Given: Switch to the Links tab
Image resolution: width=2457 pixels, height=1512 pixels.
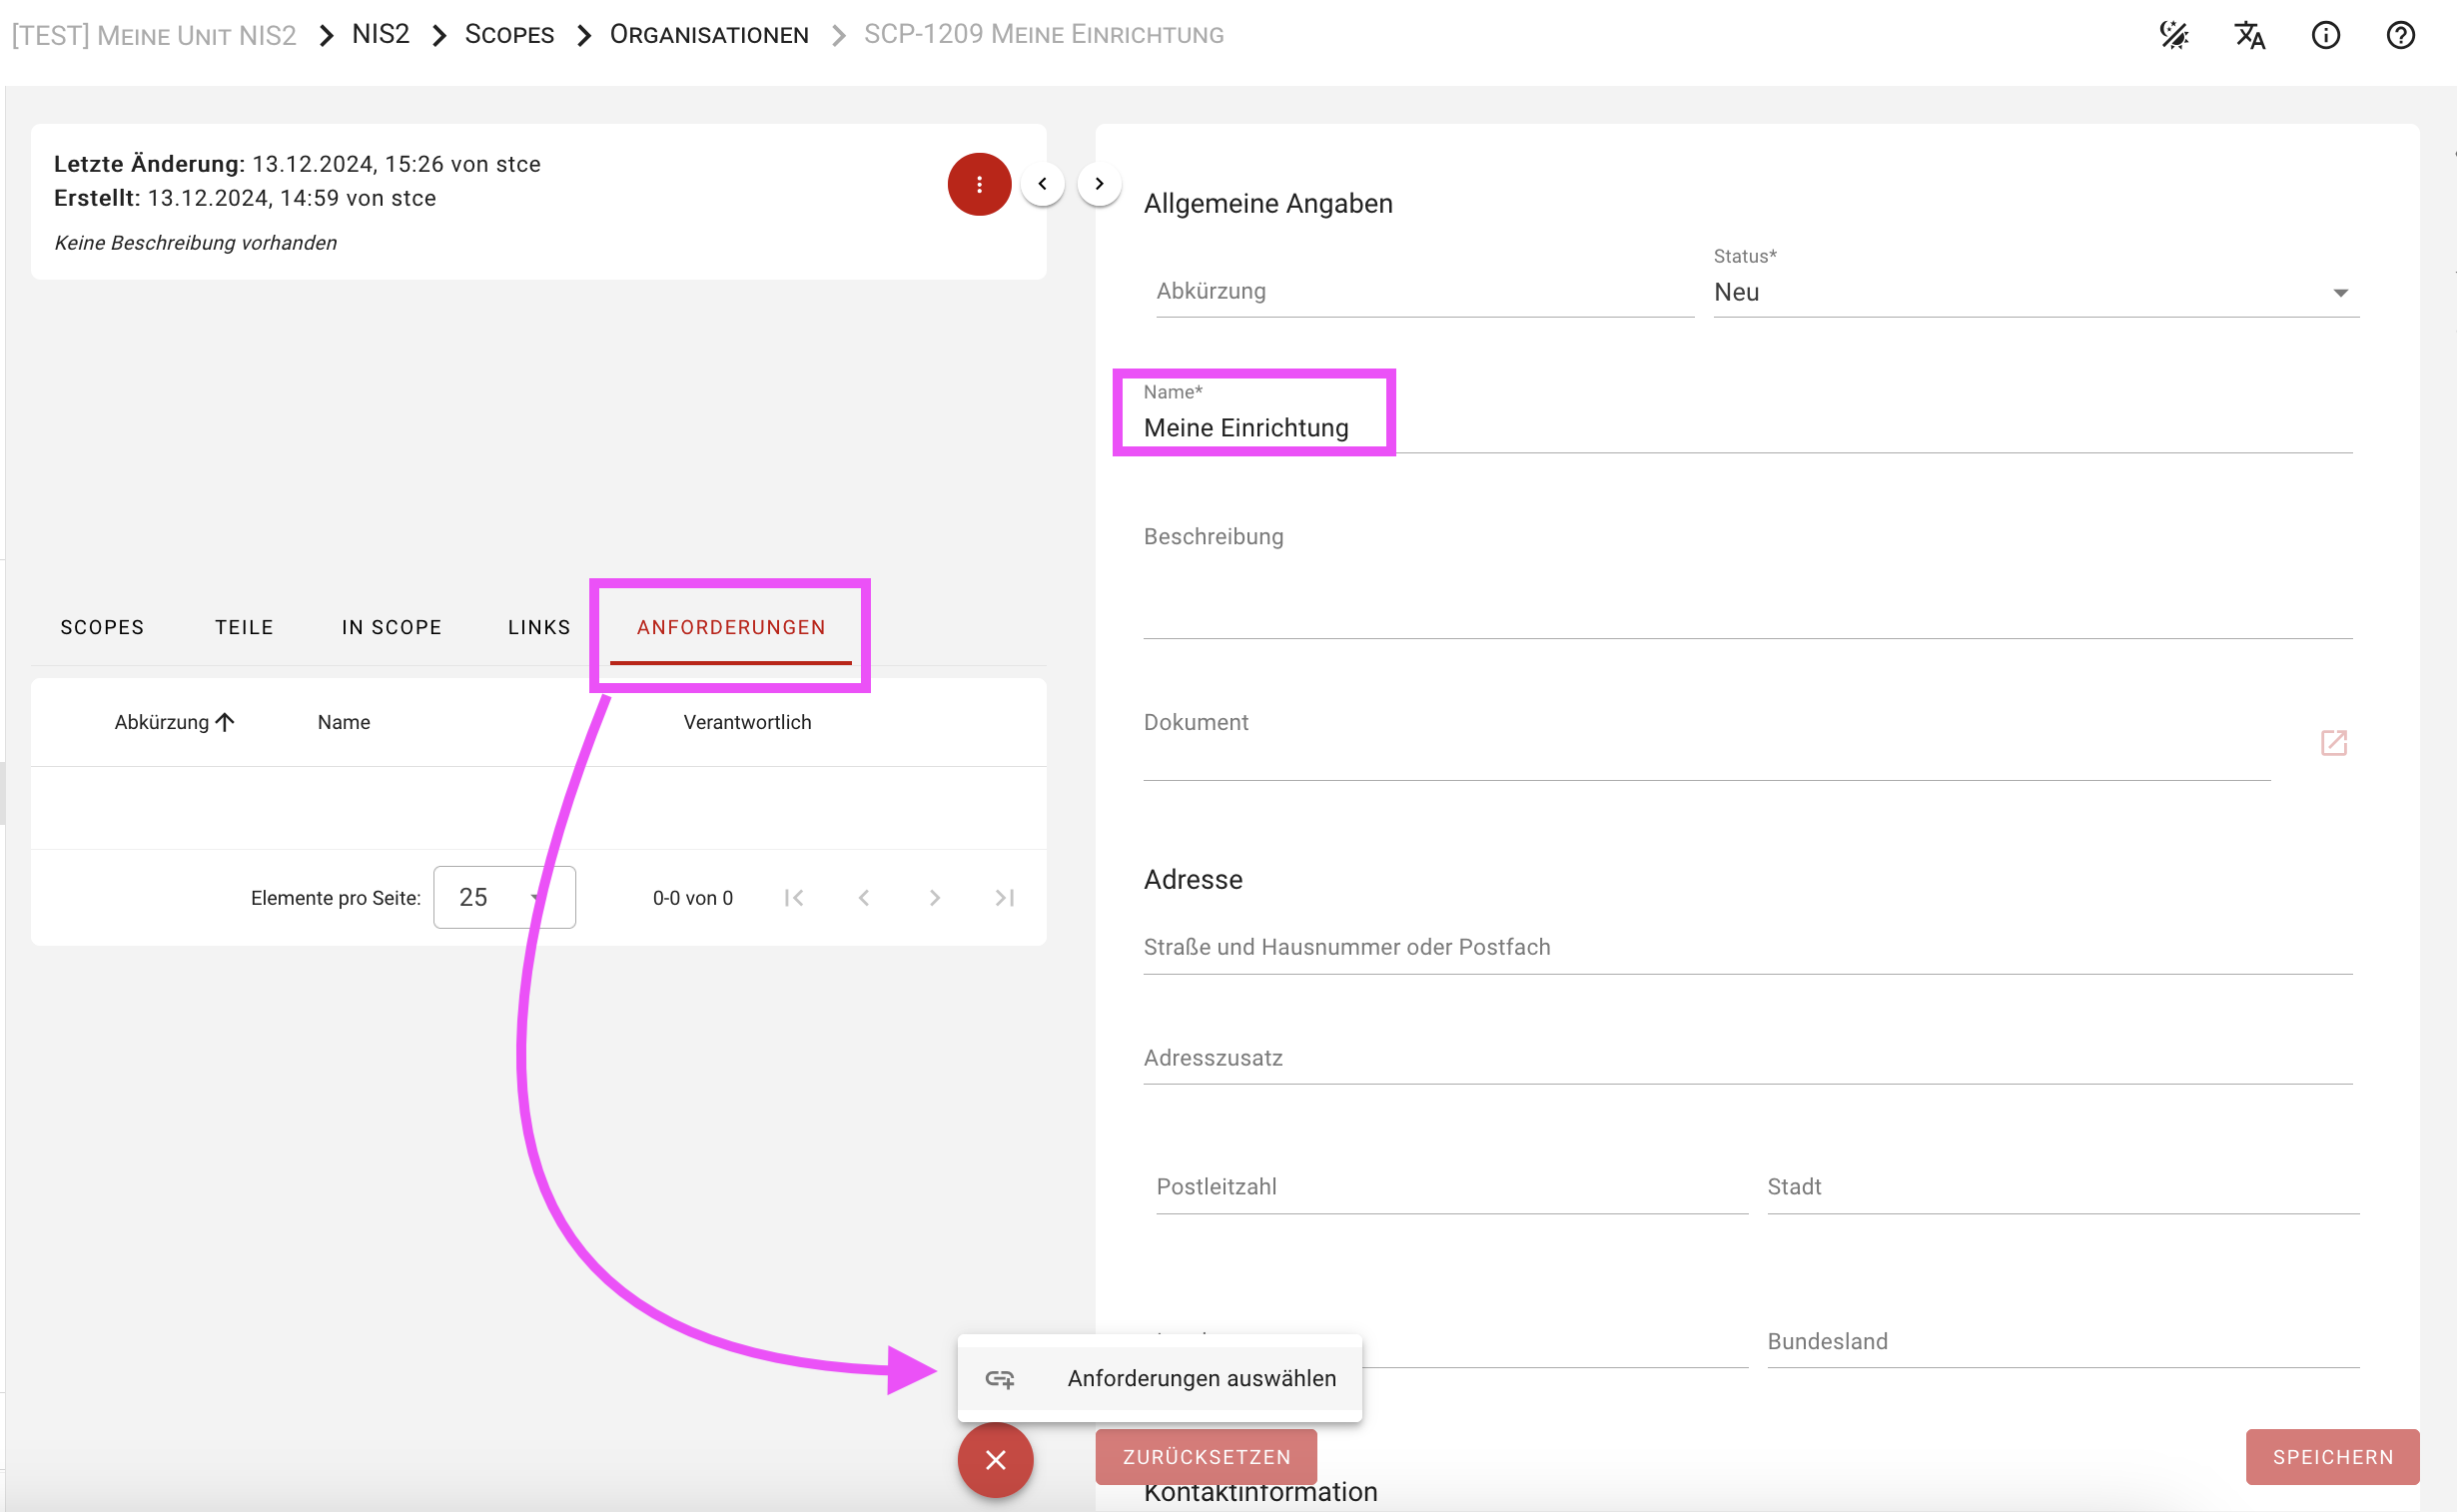Looking at the screenshot, I should (x=539, y=627).
